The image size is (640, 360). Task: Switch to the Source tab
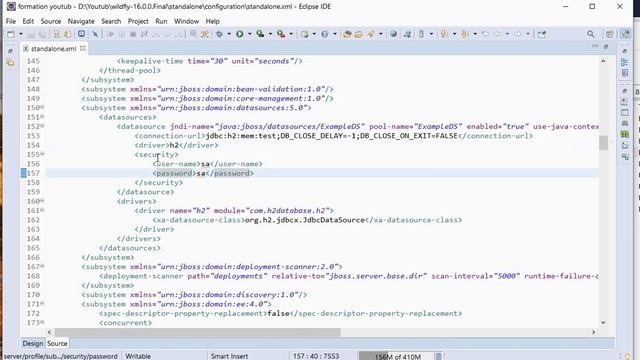[57, 344]
